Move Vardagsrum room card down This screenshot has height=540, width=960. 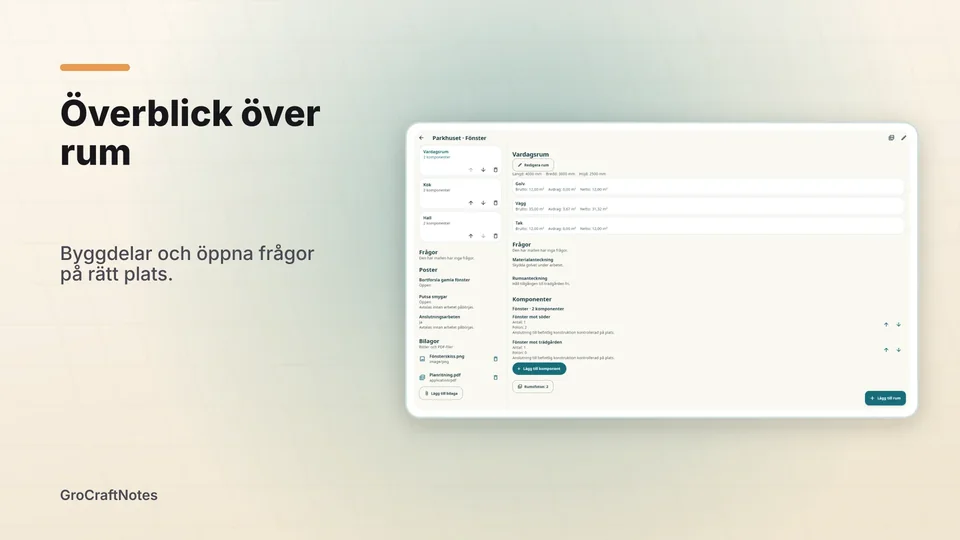pyautogui.click(x=483, y=170)
